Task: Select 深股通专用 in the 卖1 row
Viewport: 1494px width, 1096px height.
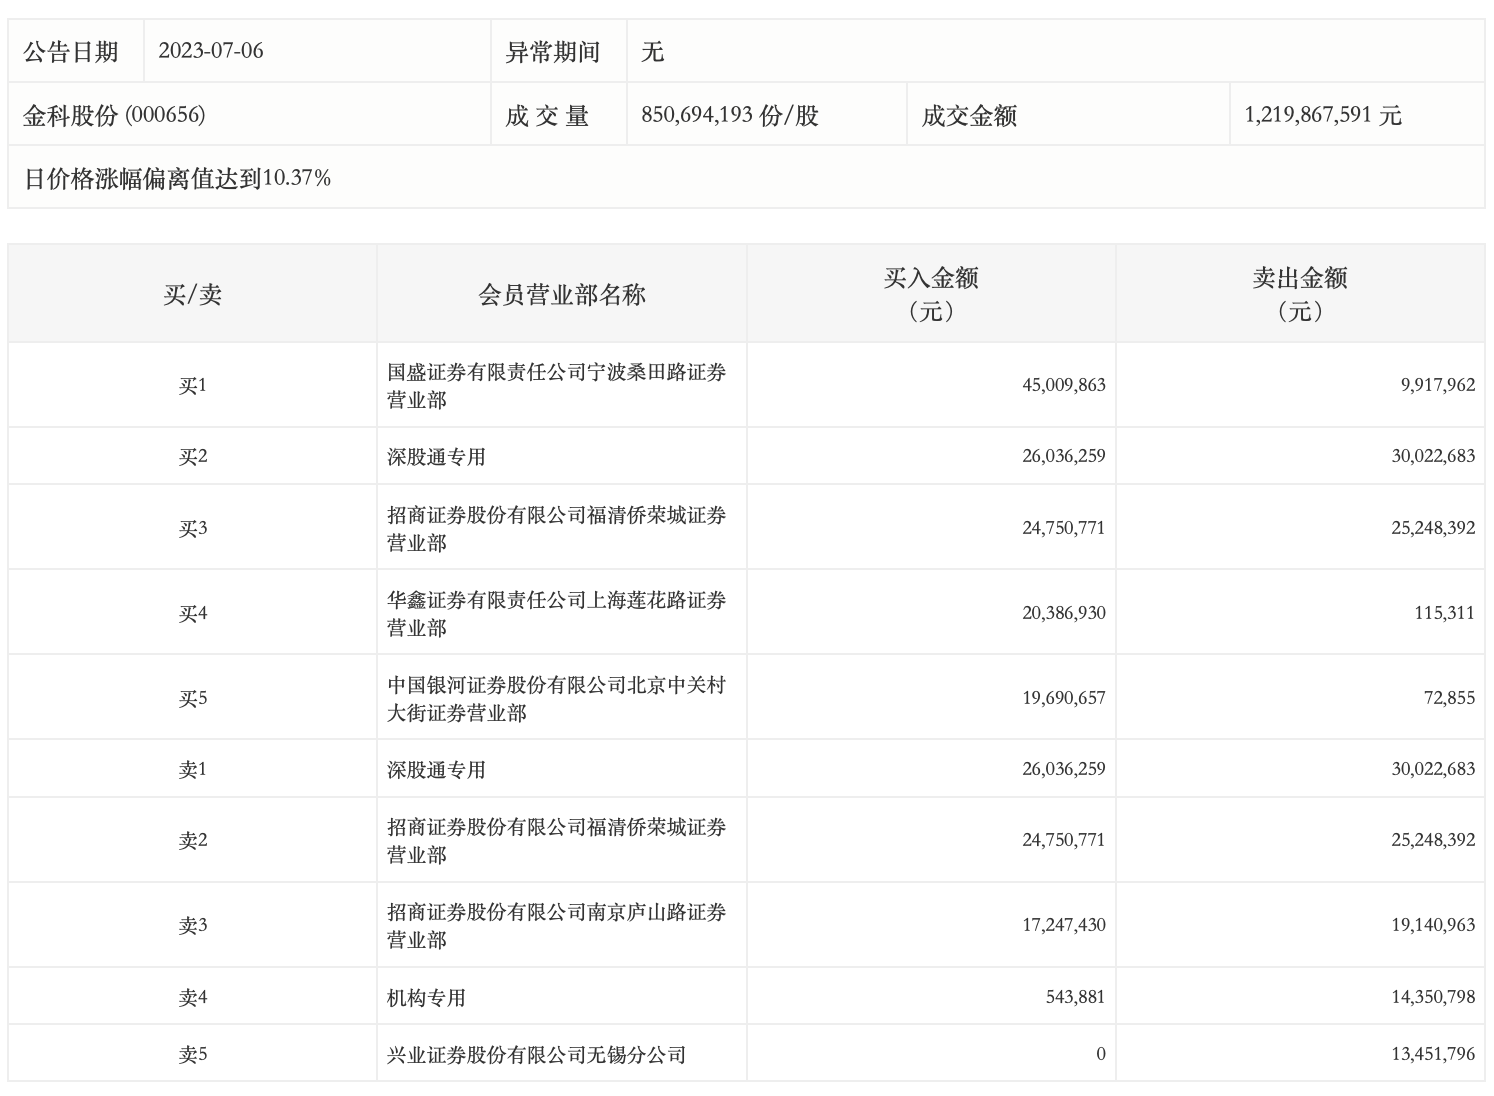Action: point(436,770)
